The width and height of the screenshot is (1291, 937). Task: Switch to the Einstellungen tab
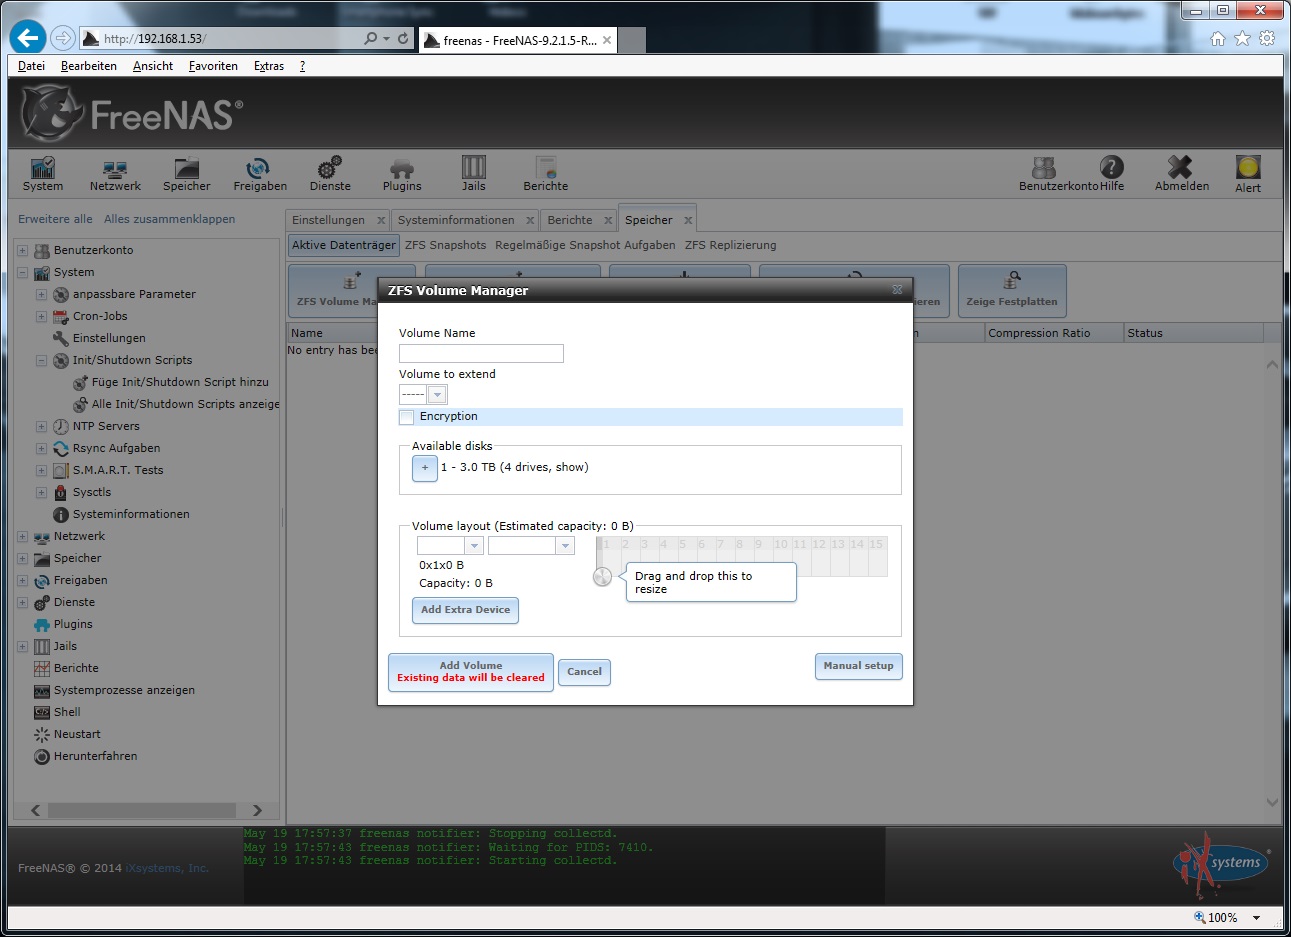[x=328, y=220]
